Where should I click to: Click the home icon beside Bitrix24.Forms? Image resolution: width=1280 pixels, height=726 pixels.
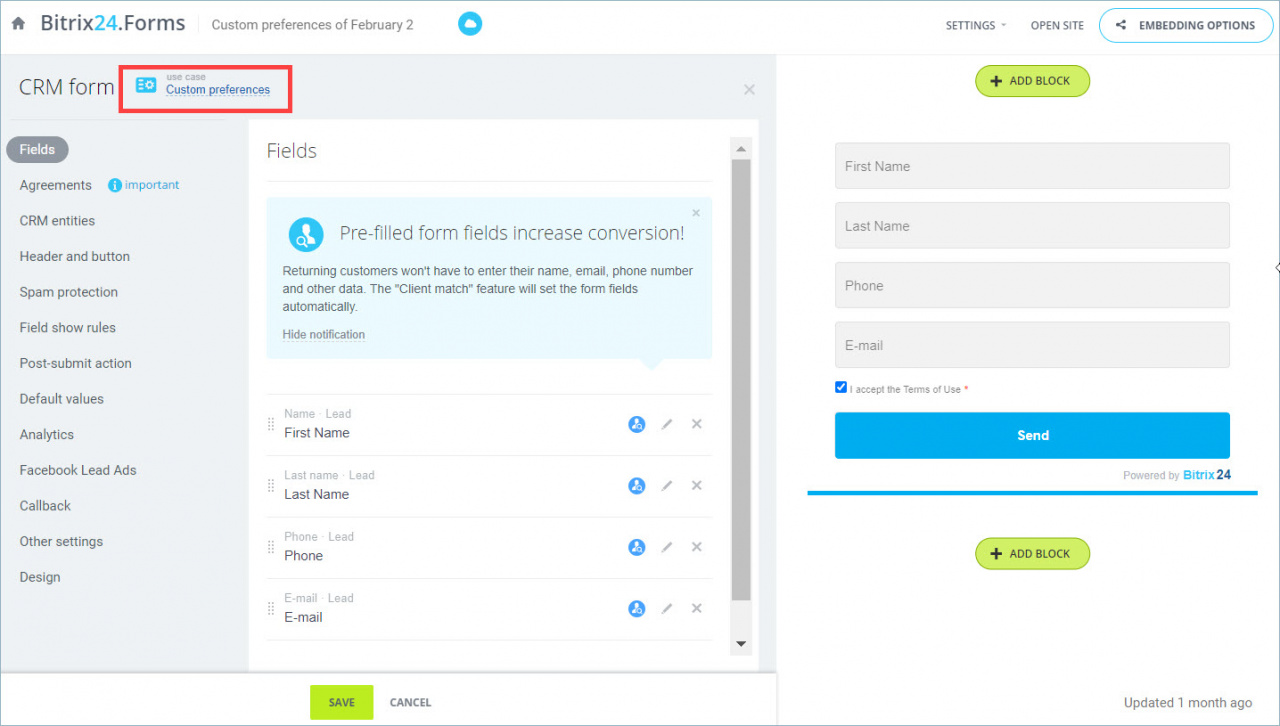pyautogui.click(x=18, y=24)
